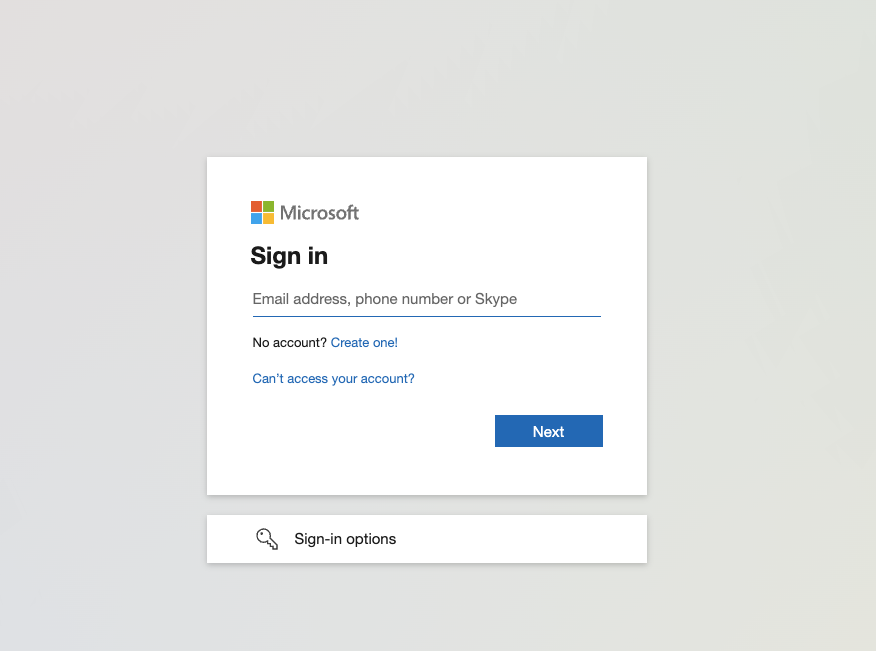Open the Create one! link
This screenshot has height=651, width=876.
(x=364, y=342)
